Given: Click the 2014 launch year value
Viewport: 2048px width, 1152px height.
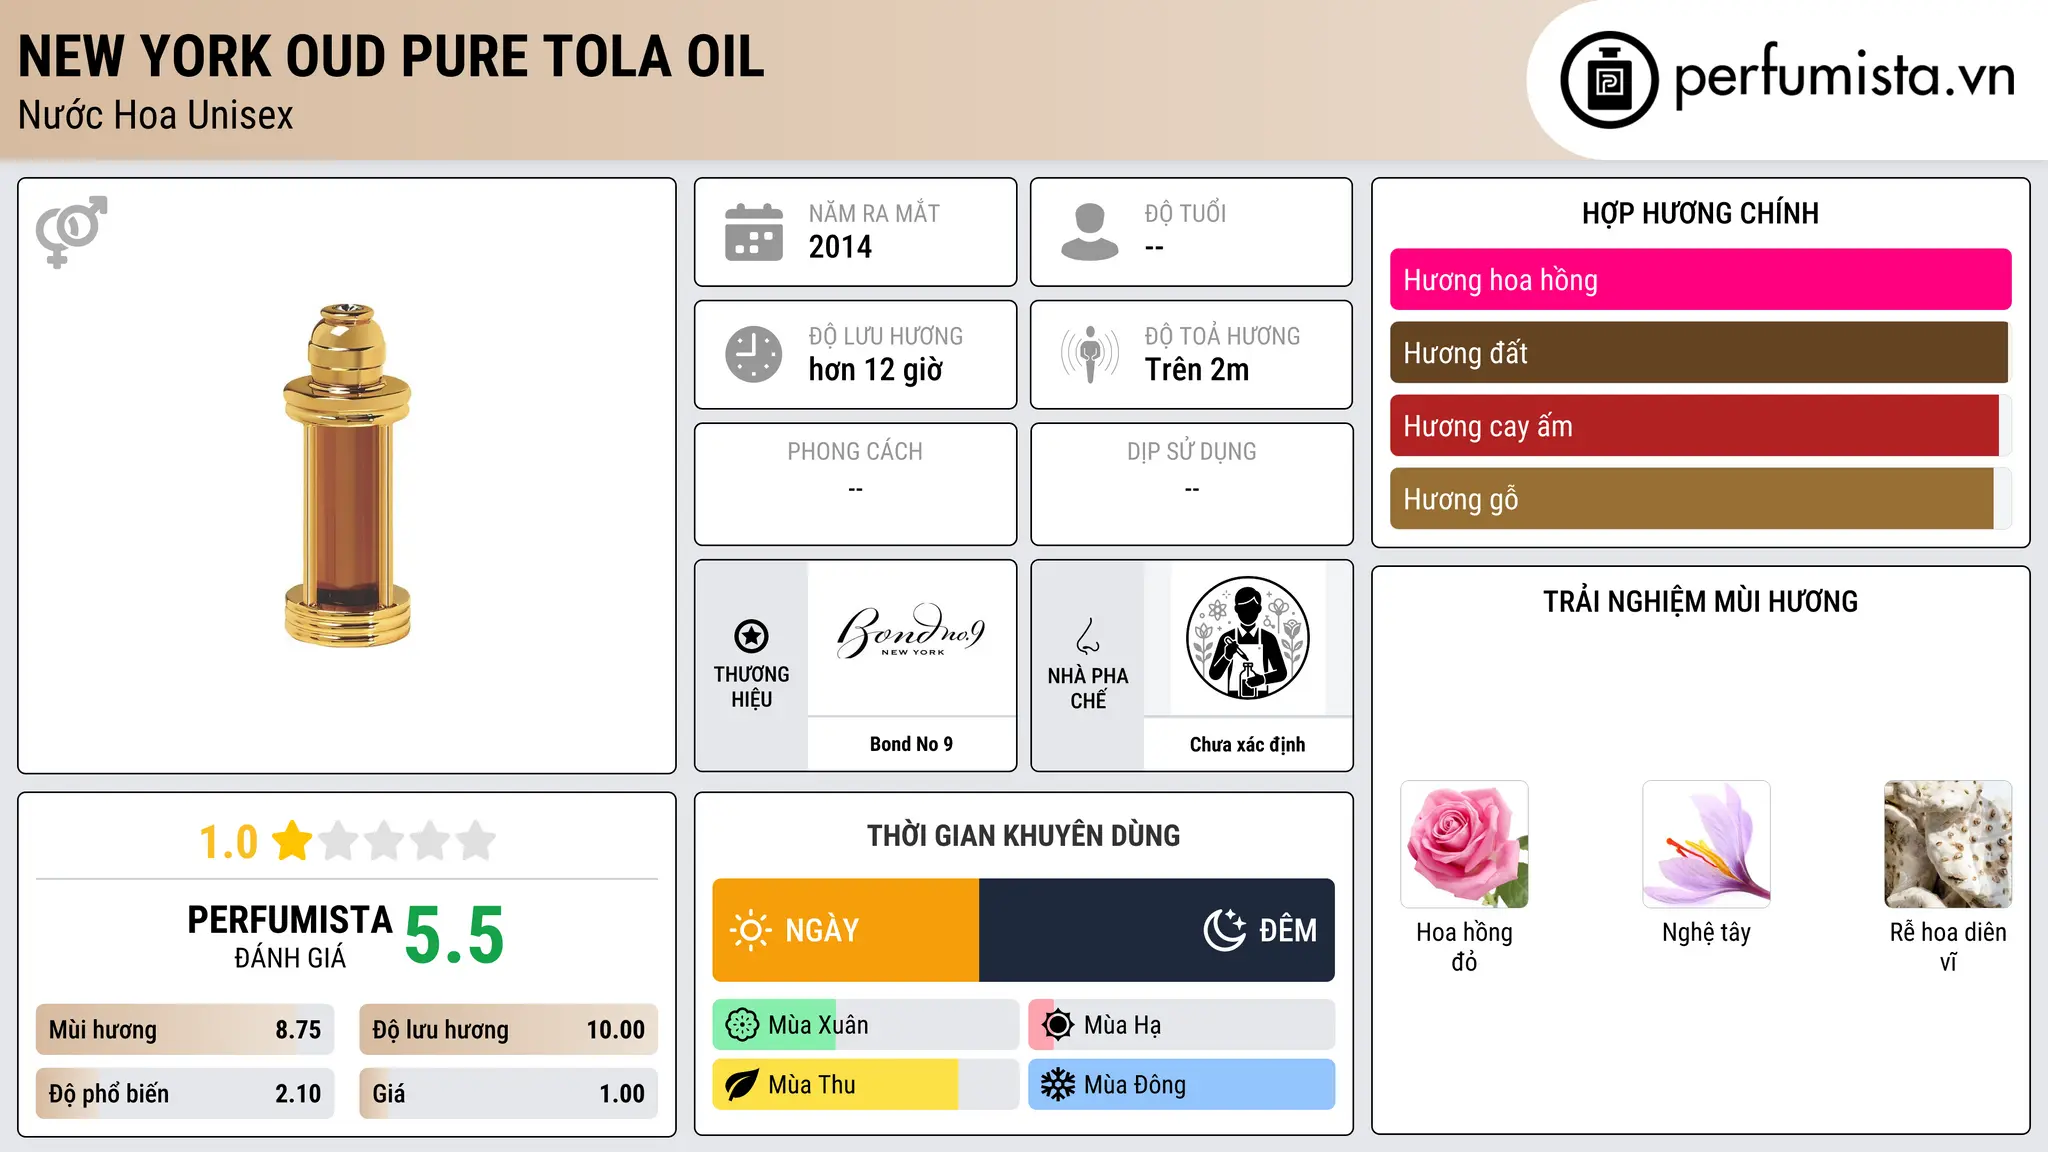Looking at the screenshot, I should [840, 247].
